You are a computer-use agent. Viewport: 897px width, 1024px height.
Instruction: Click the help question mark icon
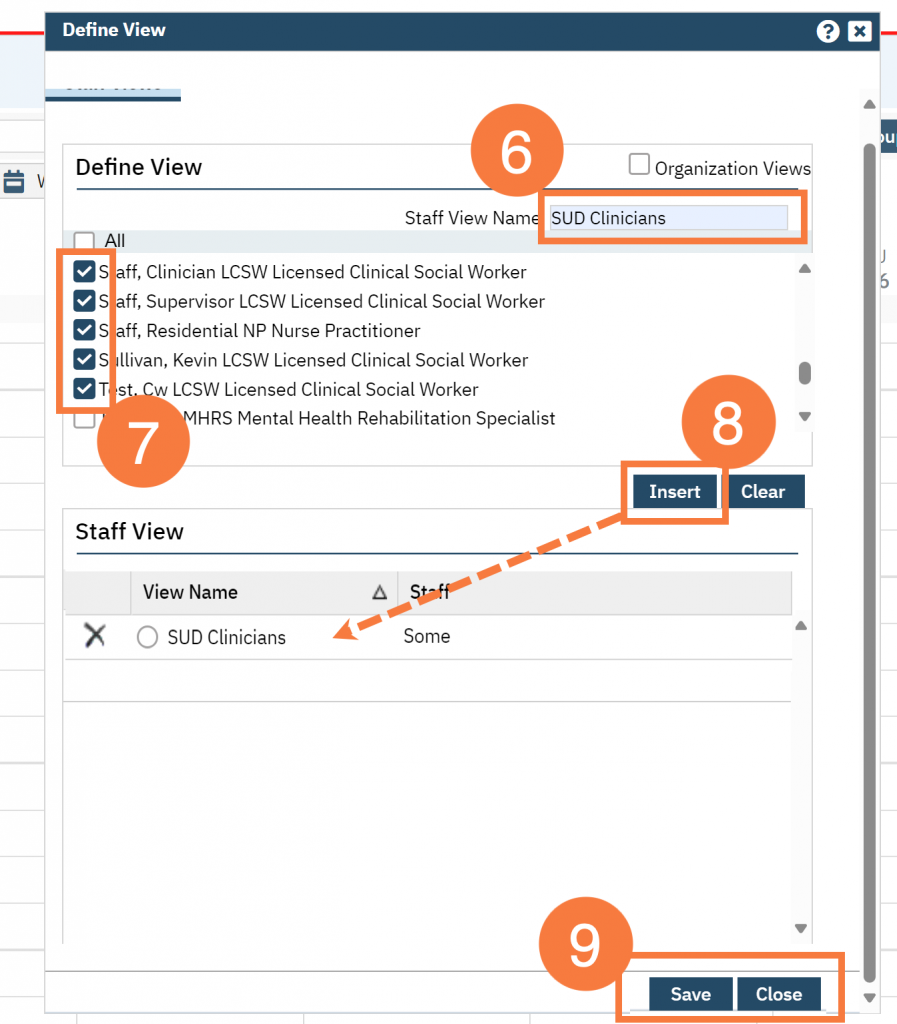(827, 31)
